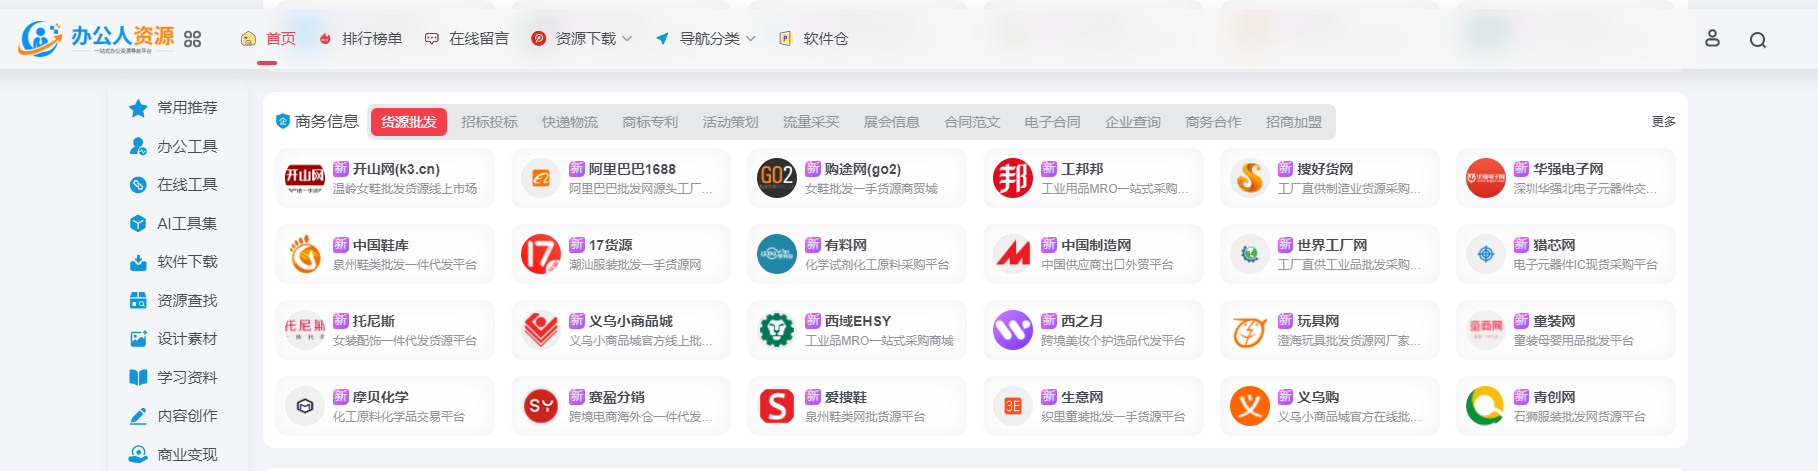Switch to the 招商加盟 tab

pyautogui.click(x=1294, y=122)
